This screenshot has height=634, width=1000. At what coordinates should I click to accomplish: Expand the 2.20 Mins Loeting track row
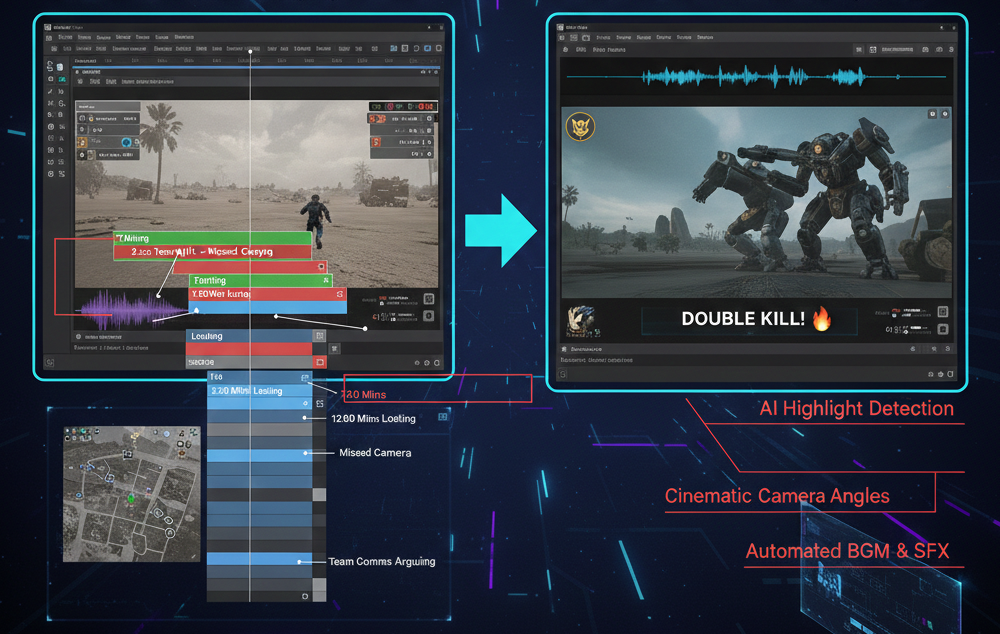pos(258,391)
